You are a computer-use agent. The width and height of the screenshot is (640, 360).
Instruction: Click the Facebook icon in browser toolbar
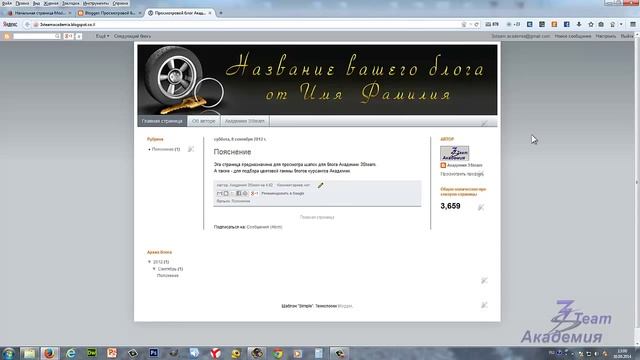pos(567,24)
